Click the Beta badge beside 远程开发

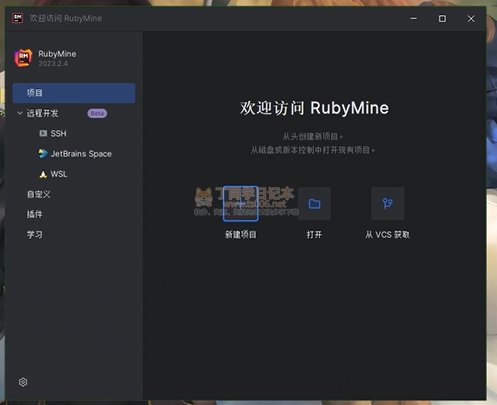coord(97,113)
